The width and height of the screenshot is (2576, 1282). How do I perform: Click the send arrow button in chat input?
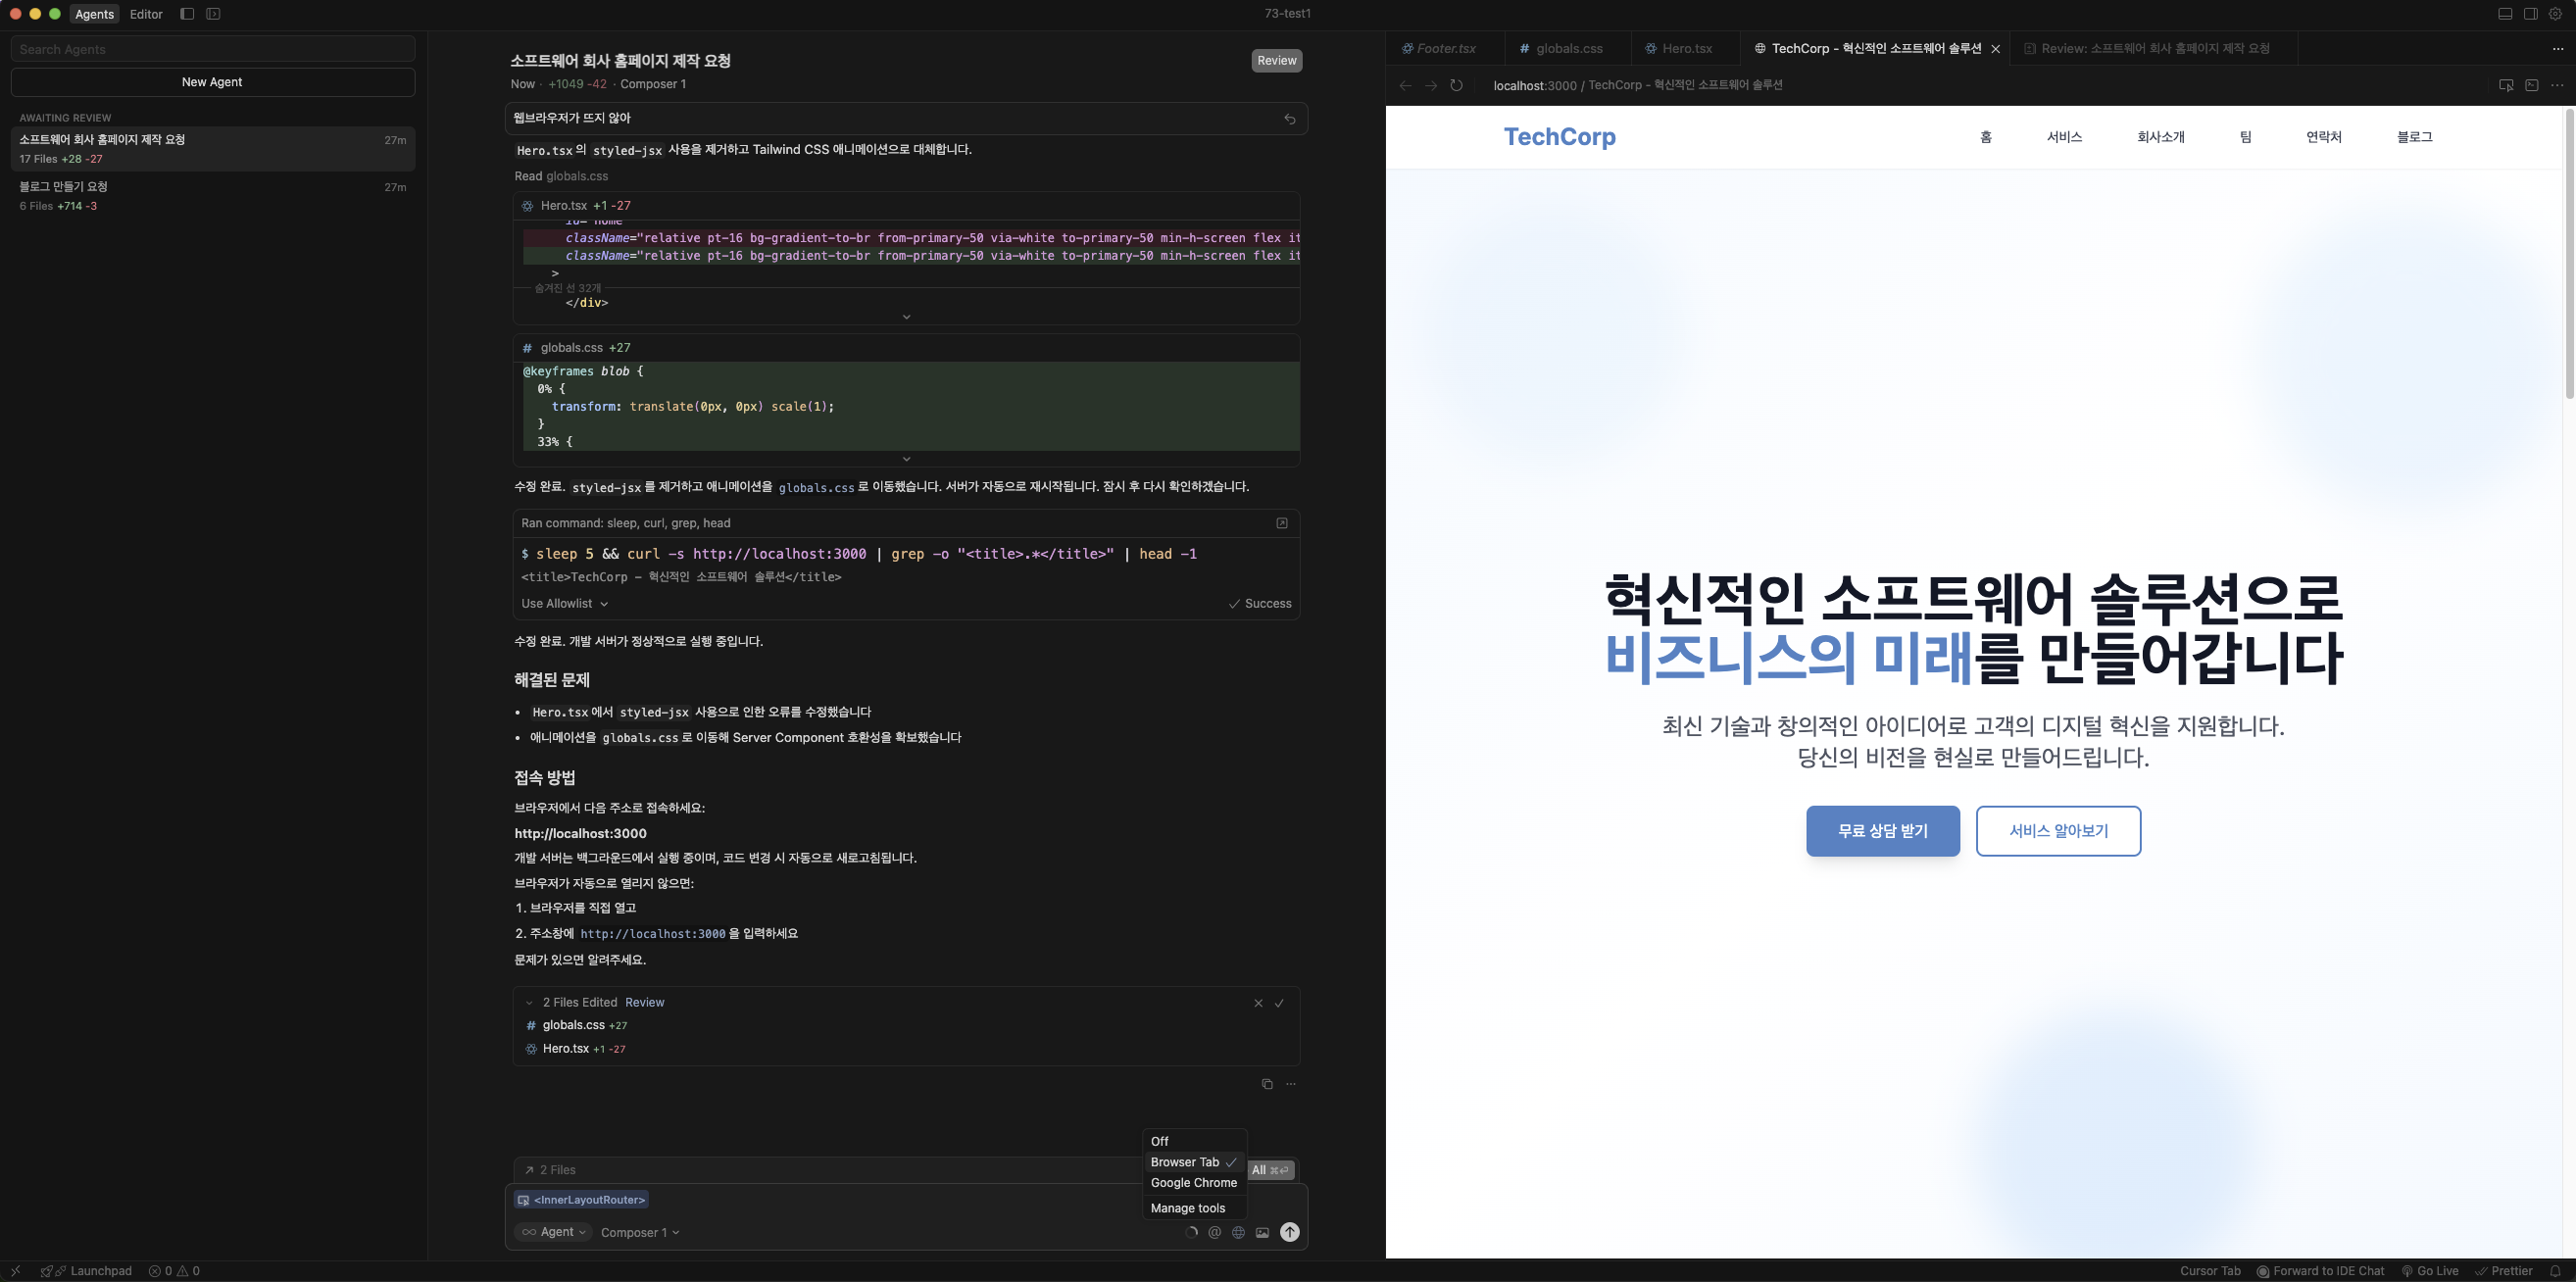point(1290,1232)
